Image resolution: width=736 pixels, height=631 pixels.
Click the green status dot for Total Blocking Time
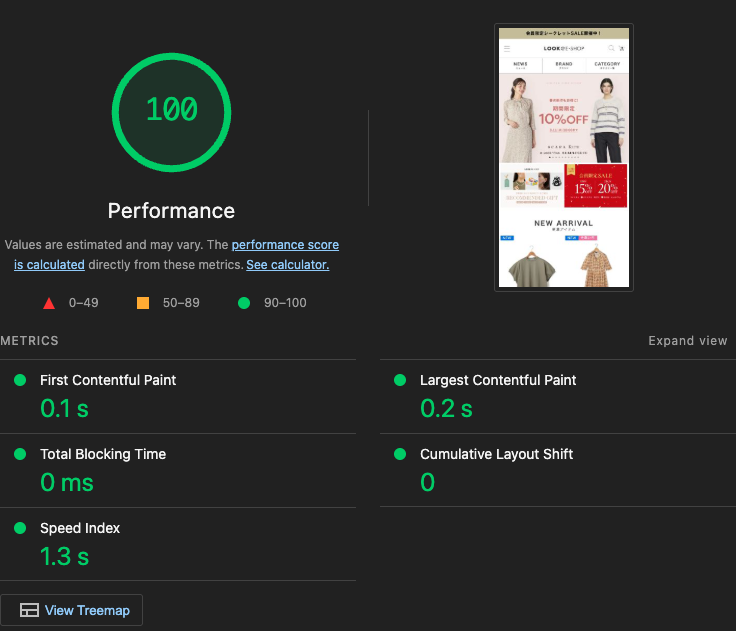click(x=20, y=454)
